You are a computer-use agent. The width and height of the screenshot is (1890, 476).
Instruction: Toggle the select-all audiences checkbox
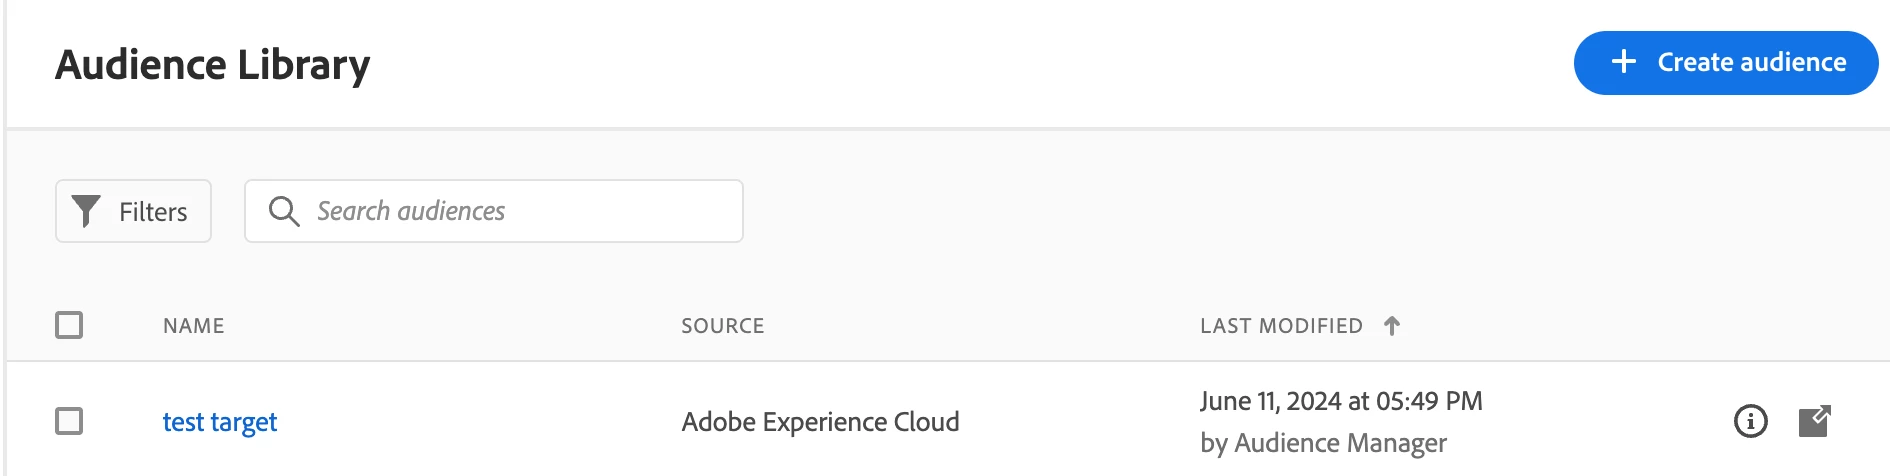pos(69,325)
